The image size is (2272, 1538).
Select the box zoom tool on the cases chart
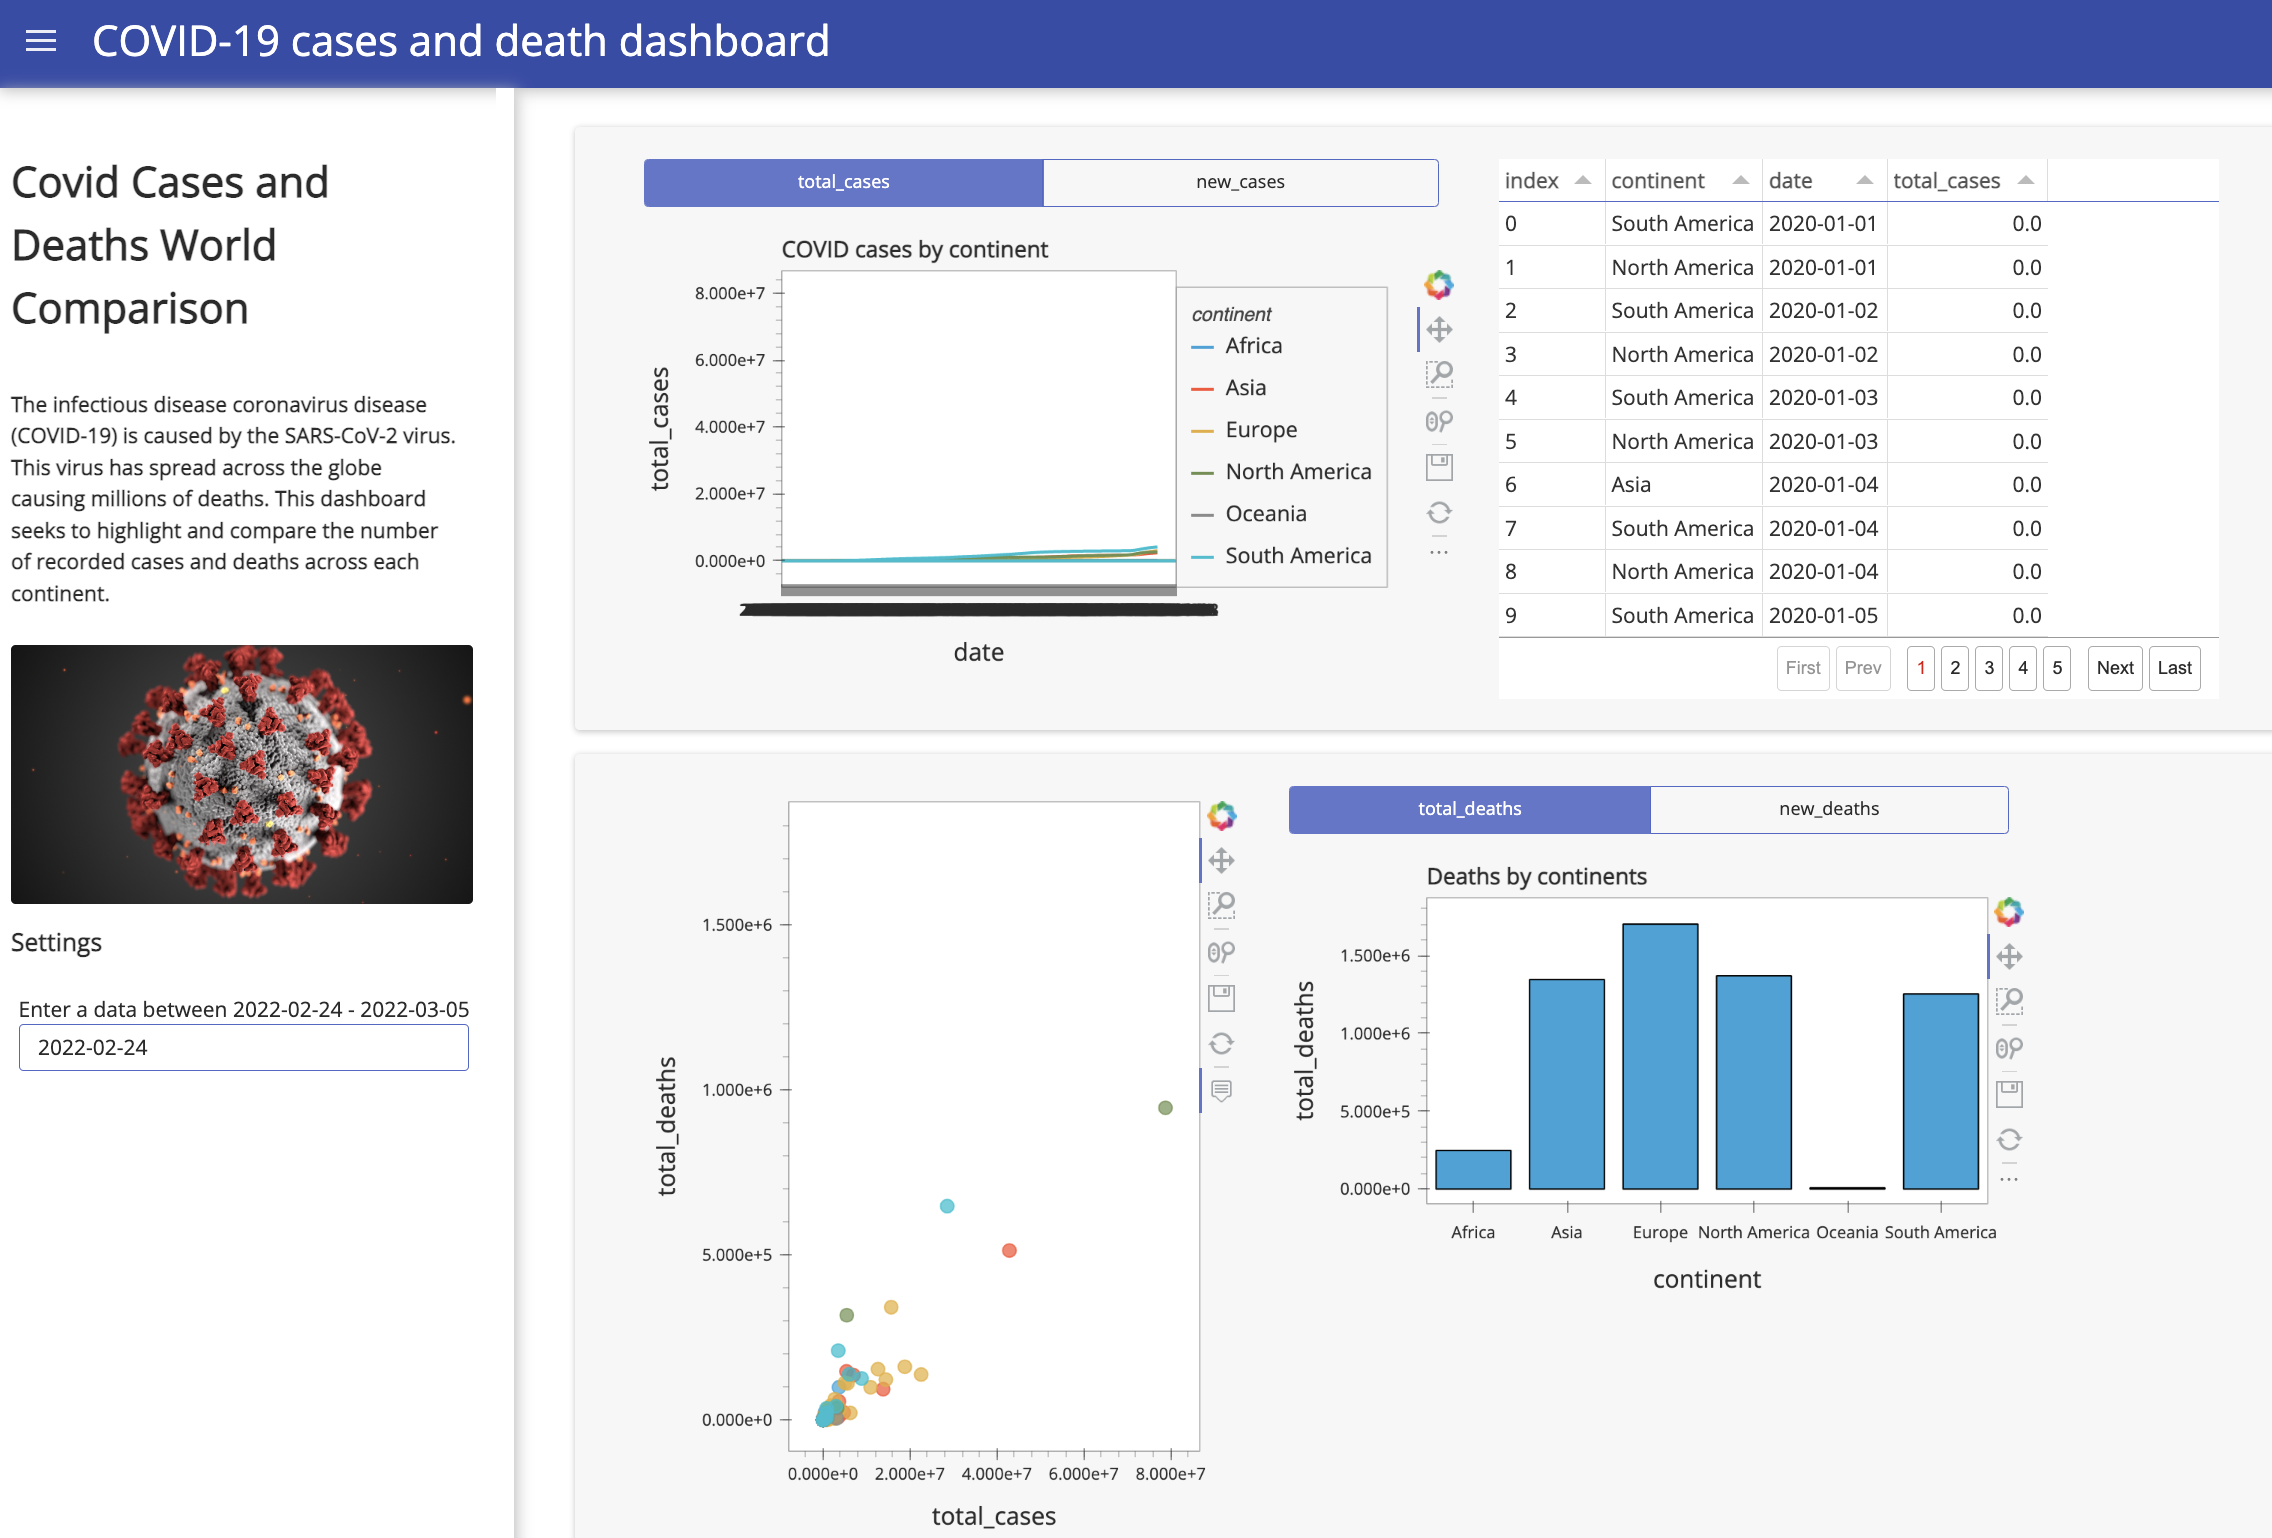tap(1439, 375)
